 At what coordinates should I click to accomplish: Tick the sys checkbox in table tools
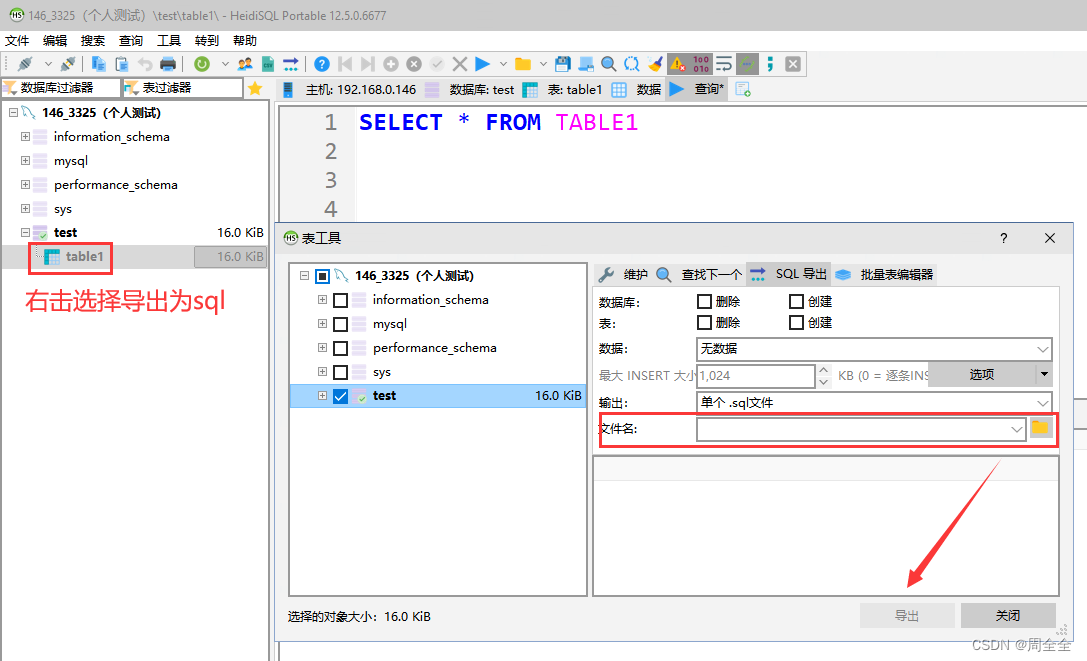(x=340, y=372)
